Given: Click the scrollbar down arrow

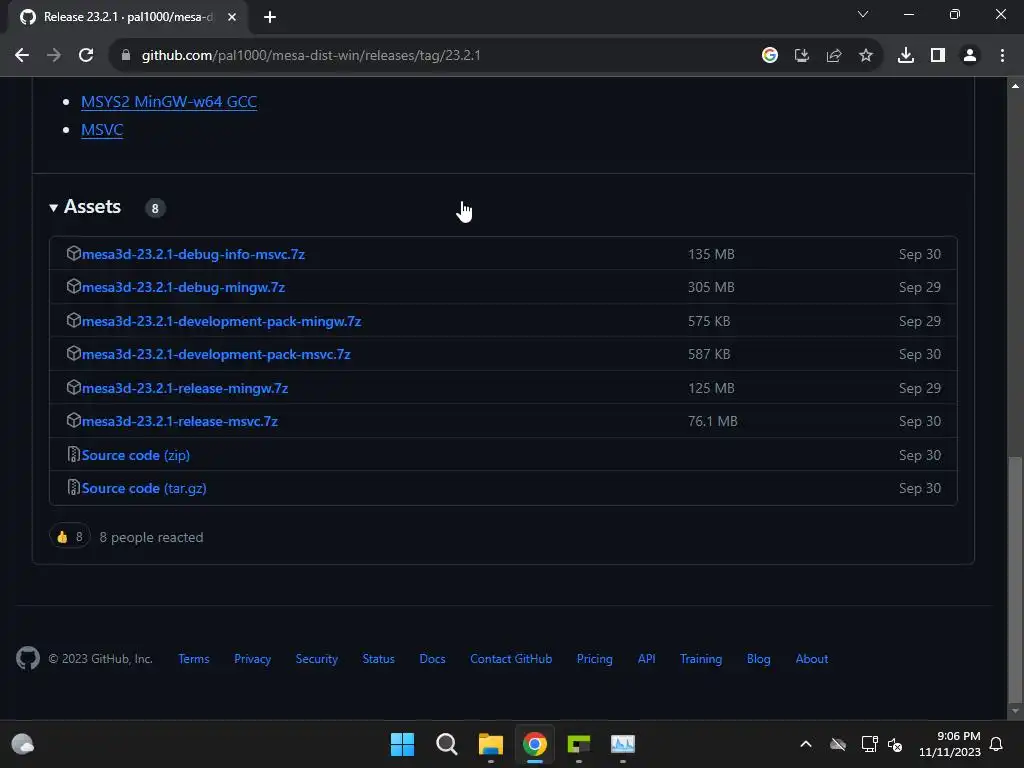Looking at the screenshot, I should tap(1015, 711).
